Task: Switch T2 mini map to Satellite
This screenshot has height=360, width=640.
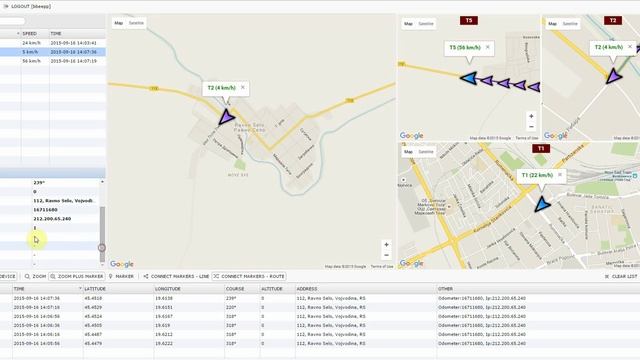Action: pos(570,24)
